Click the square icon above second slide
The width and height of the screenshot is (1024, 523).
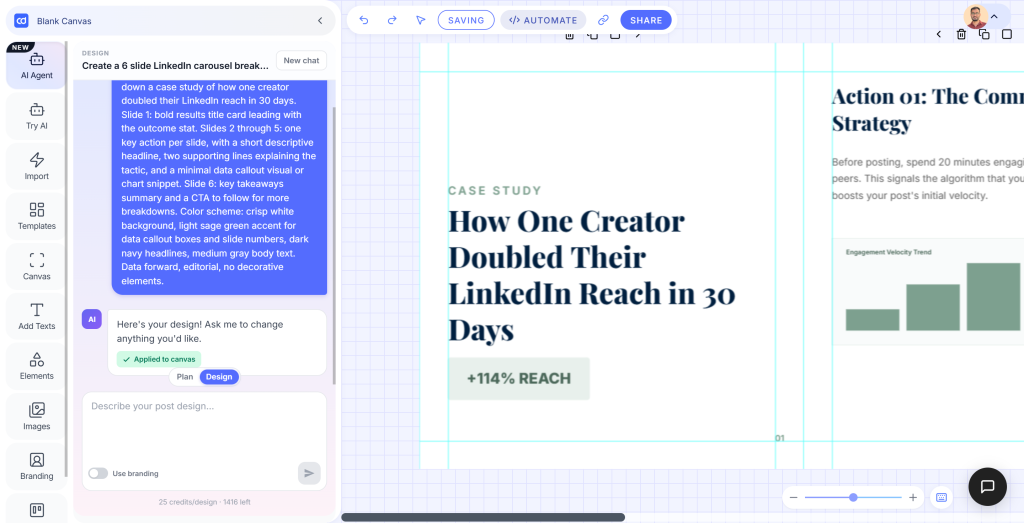tap(1006, 34)
